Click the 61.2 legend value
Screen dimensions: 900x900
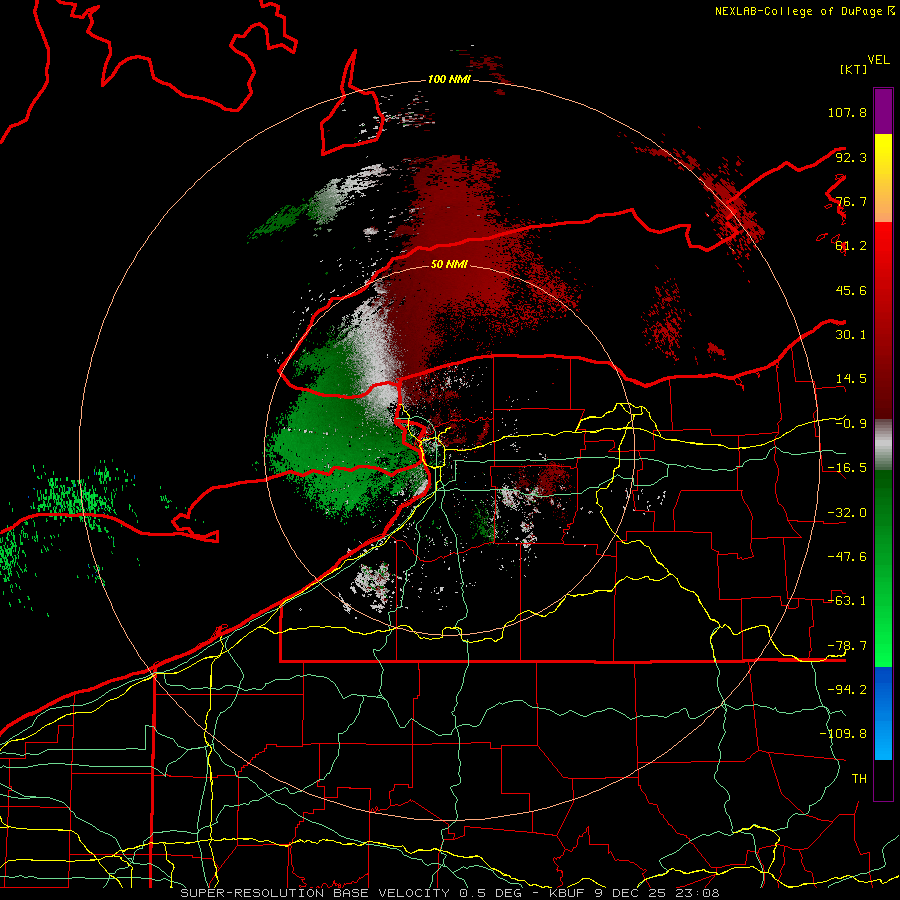[x=851, y=246]
